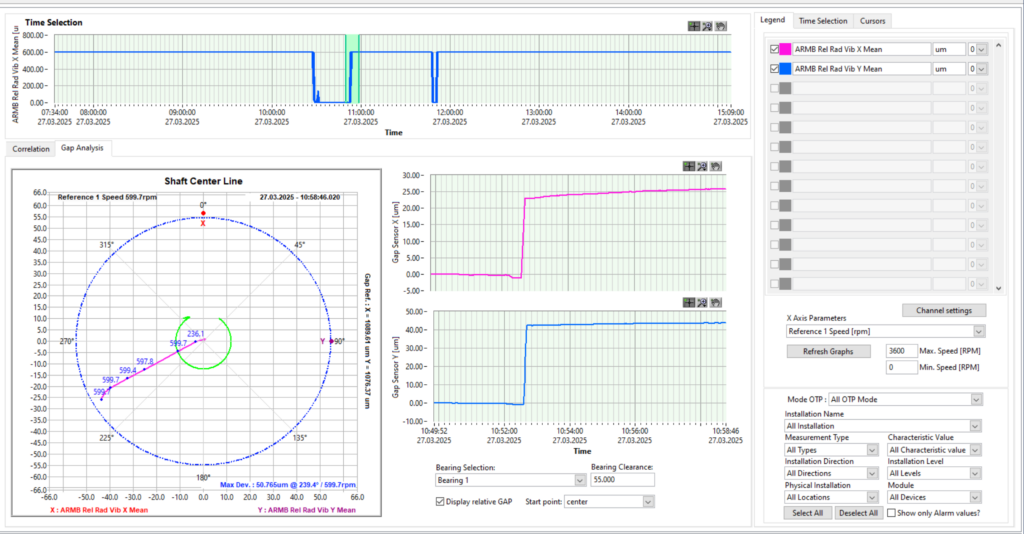Activate the zoom magnifier on Gap Sensor Y graph
The width and height of the screenshot is (1024, 534).
coord(702,302)
